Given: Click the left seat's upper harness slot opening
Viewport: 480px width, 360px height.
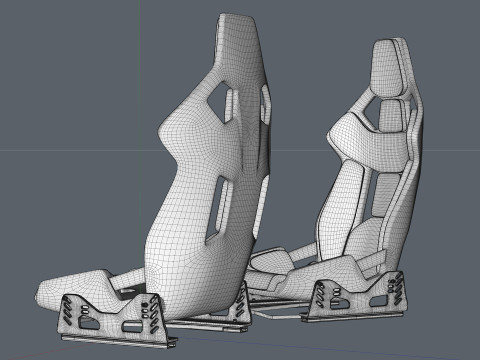Looking at the screenshot, I should (x=221, y=102).
